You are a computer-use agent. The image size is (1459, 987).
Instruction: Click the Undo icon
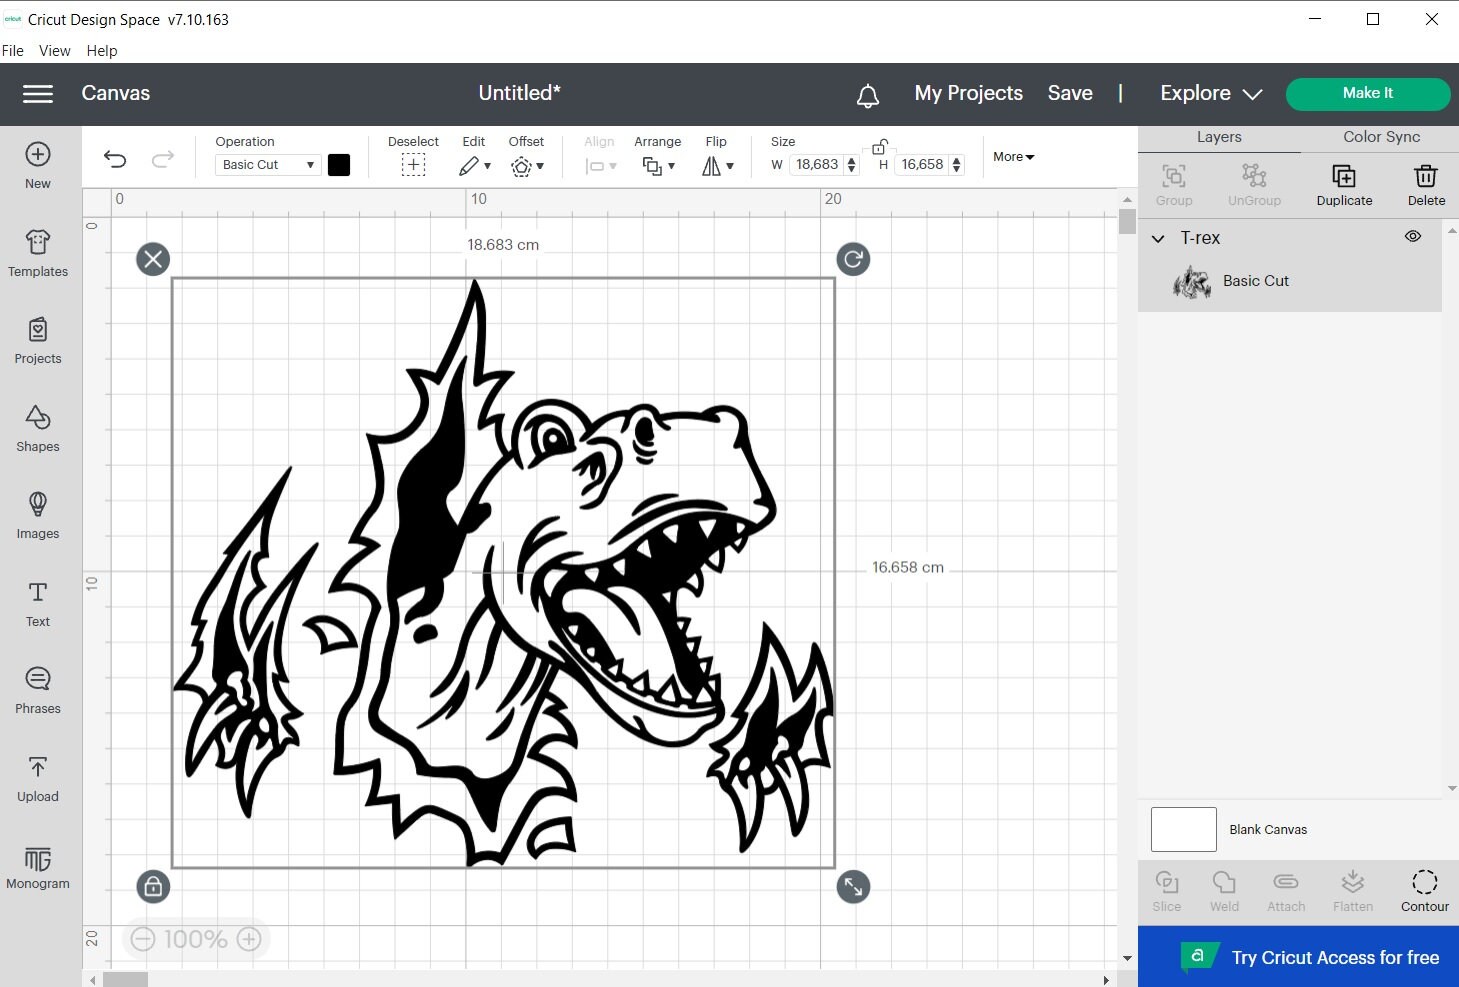pyautogui.click(x=115, y=159)
